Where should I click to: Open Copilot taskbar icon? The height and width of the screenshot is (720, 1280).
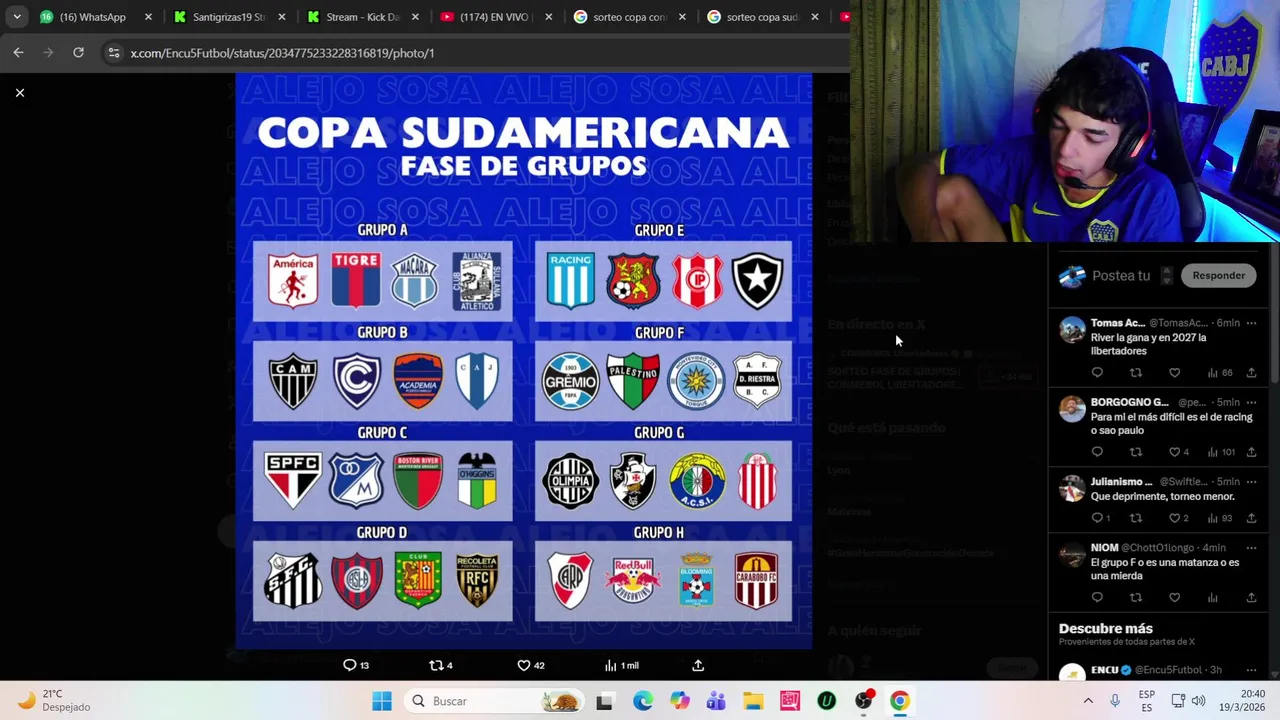(x=680, y=701)
